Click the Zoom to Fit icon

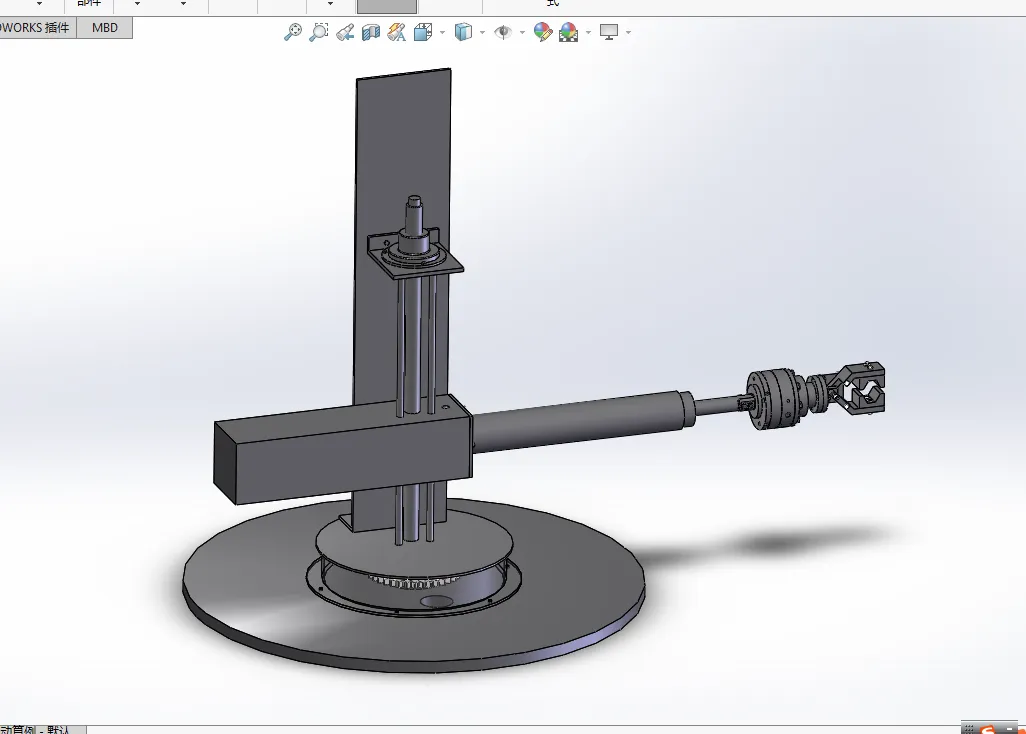point(292,31)
